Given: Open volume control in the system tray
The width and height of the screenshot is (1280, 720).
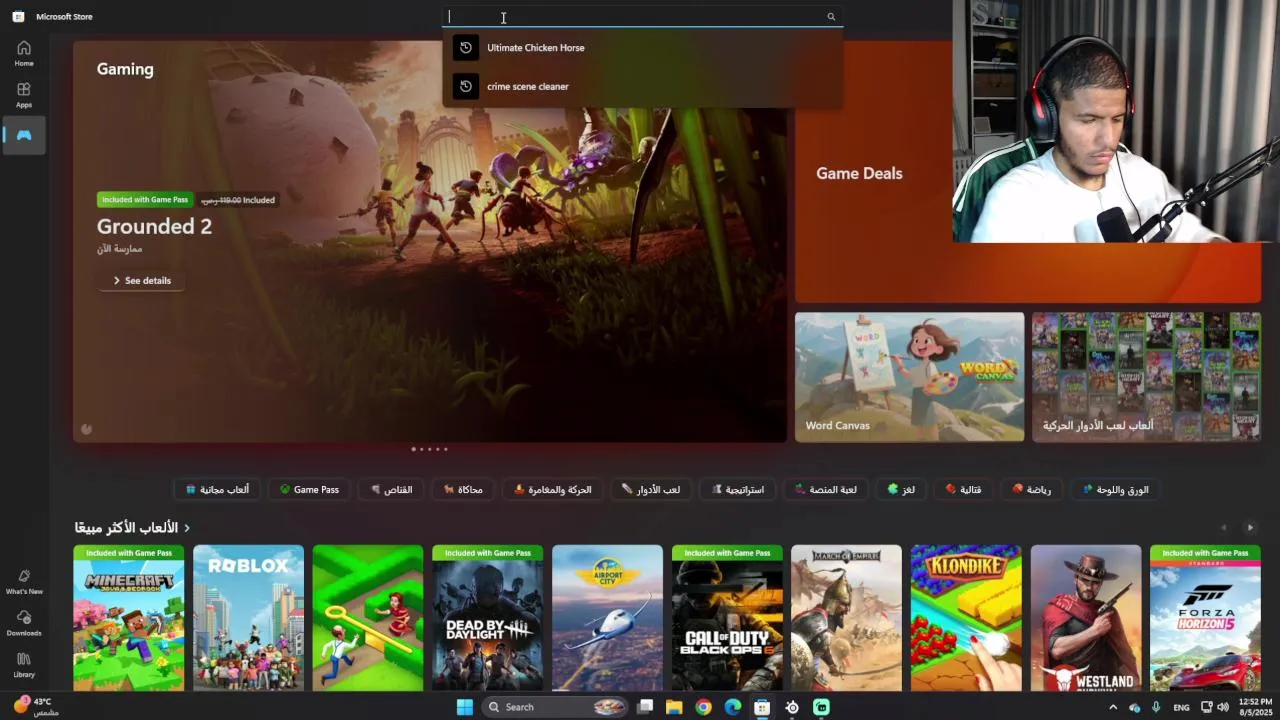Looking at the screenshot, I should coord(1223,707).
